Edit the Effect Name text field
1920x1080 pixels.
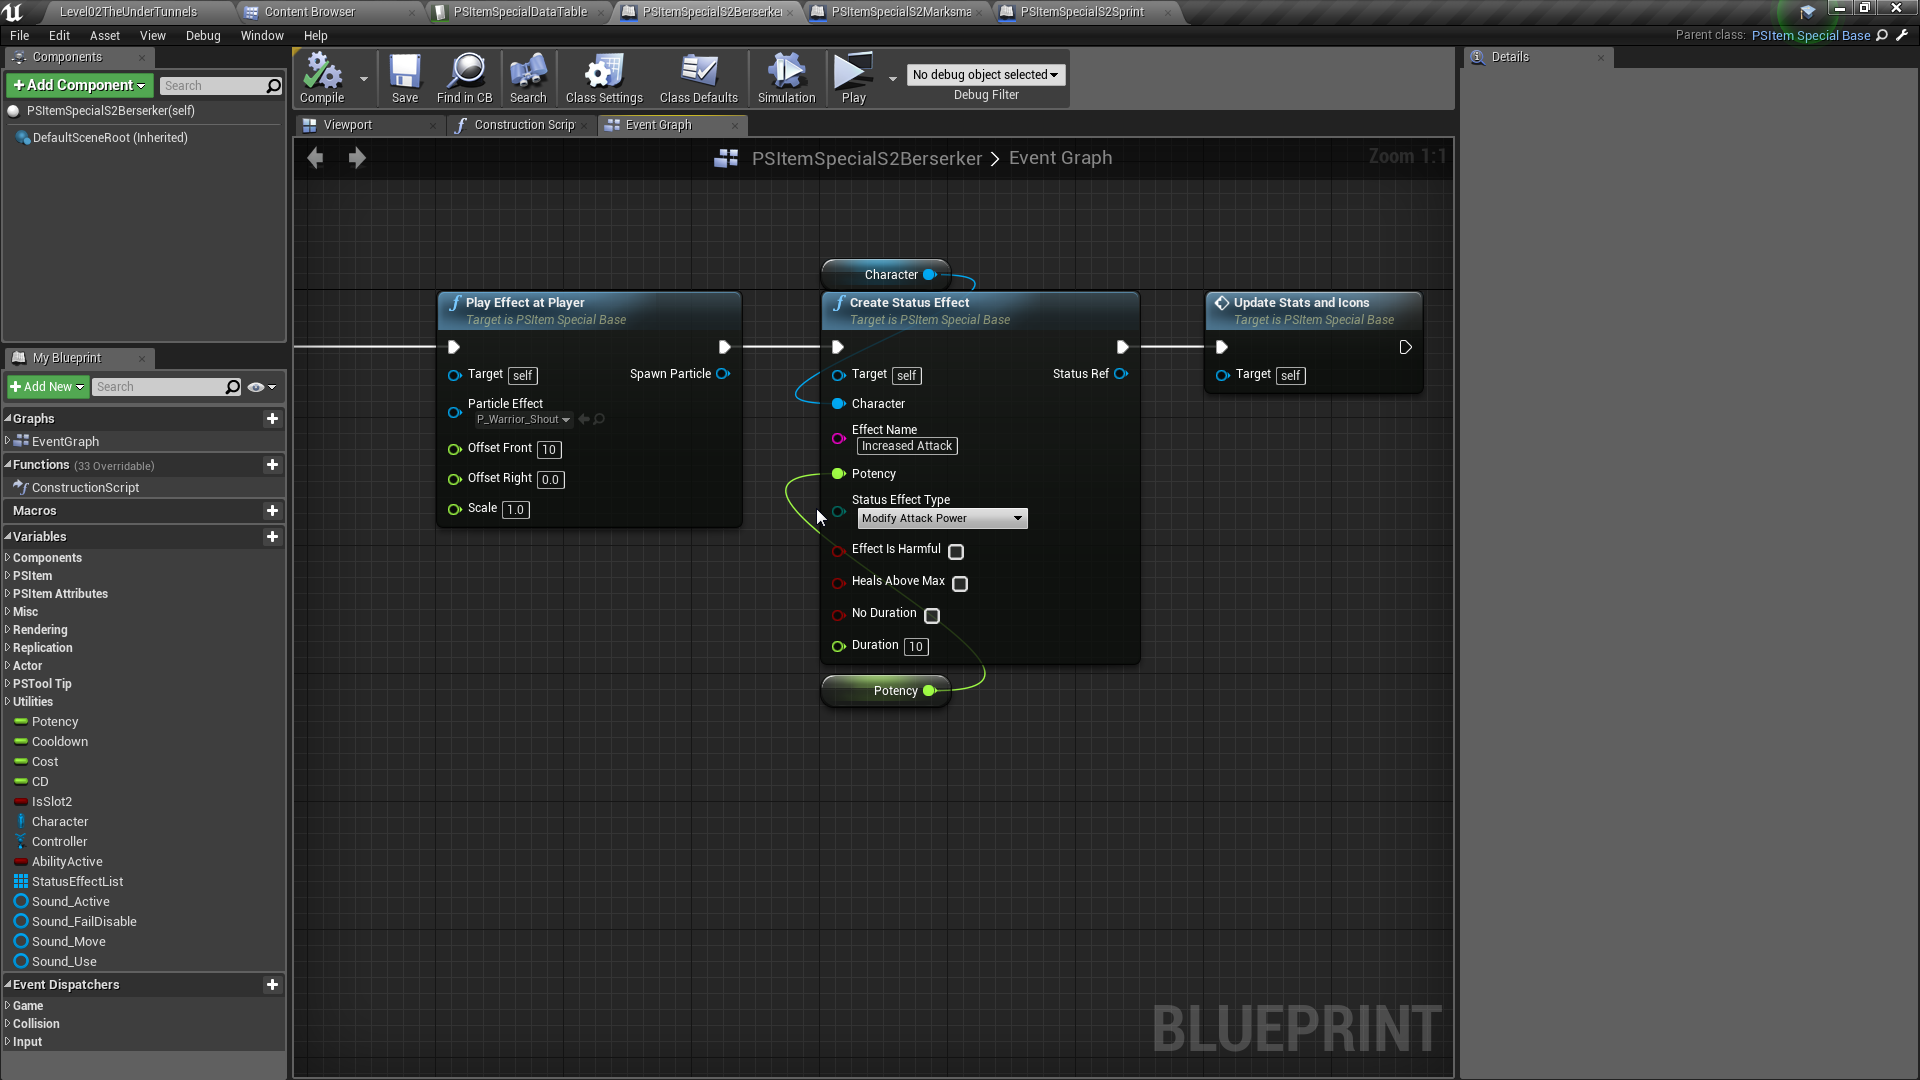pos(907,446)
